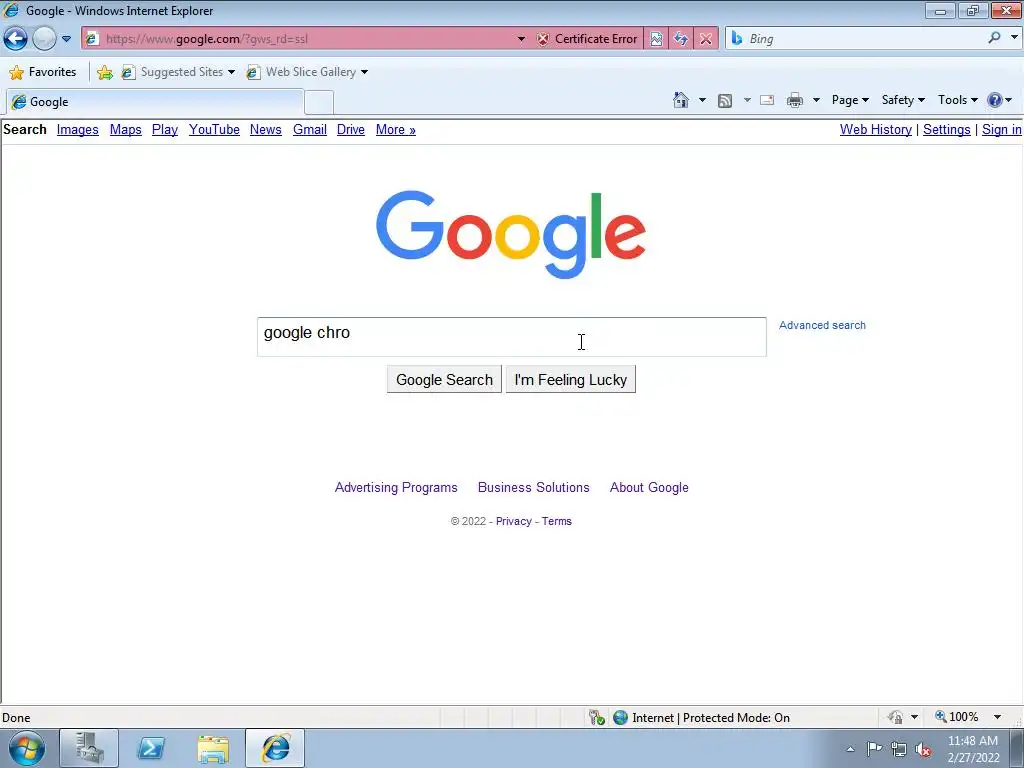Viewport: 1024px width, 768px height.
Task: Open the Favorites star button
Action: click(x=43, y=72)
